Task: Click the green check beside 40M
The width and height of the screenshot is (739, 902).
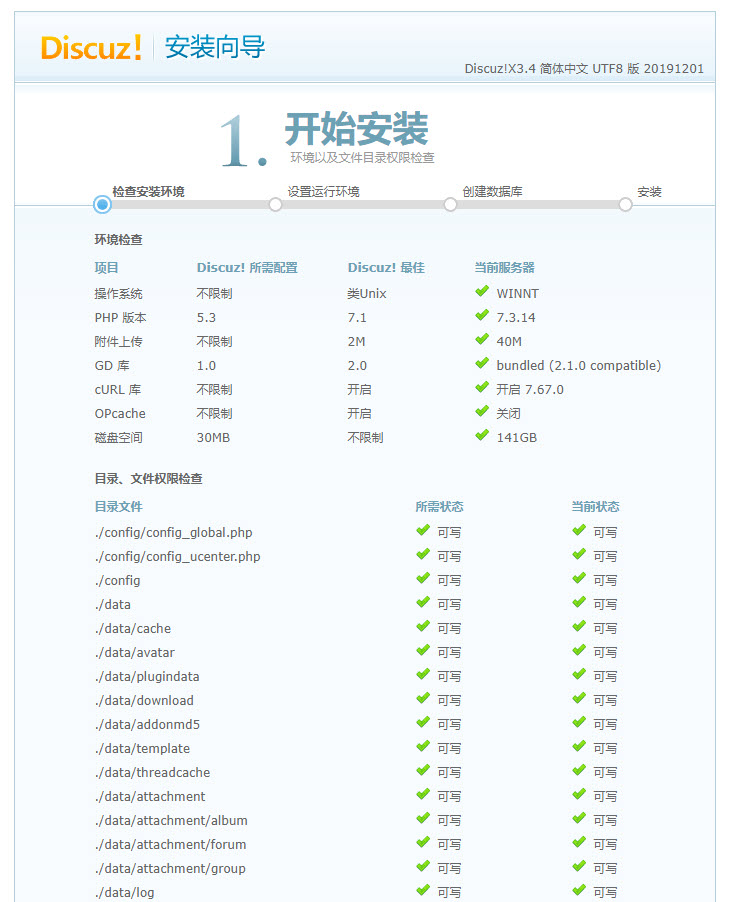Action: tap(482, 339)
